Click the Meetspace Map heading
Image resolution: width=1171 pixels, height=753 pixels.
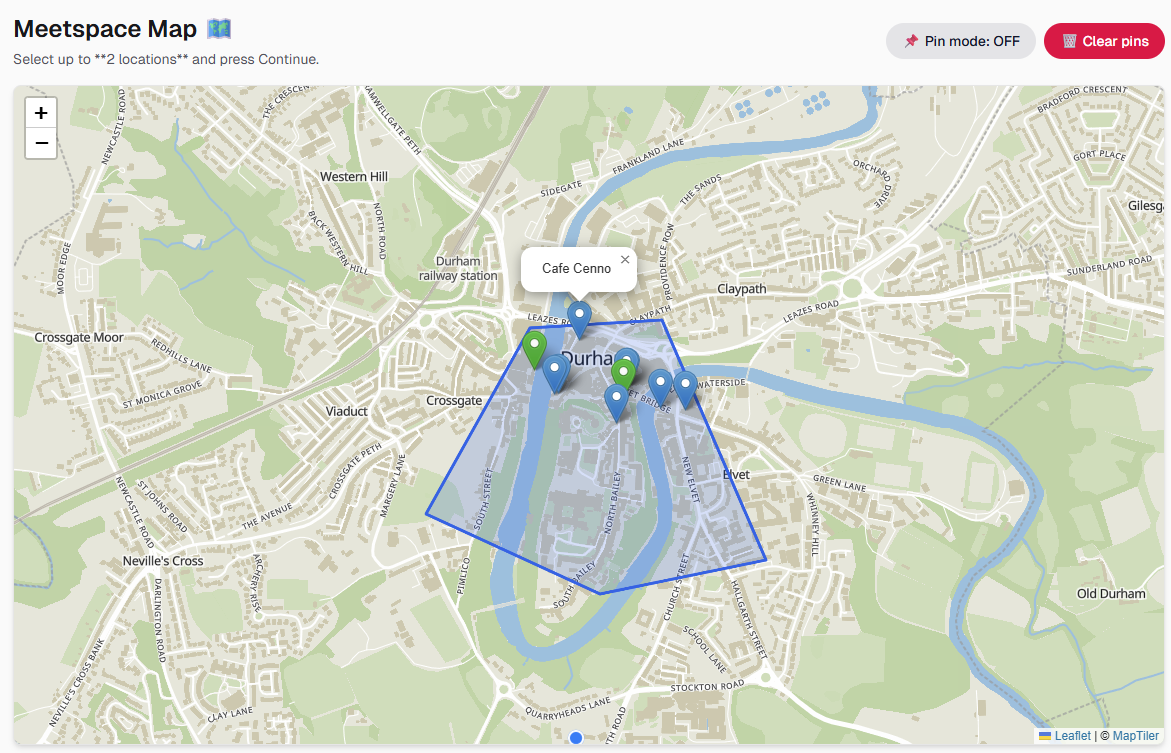pos(105,28)
